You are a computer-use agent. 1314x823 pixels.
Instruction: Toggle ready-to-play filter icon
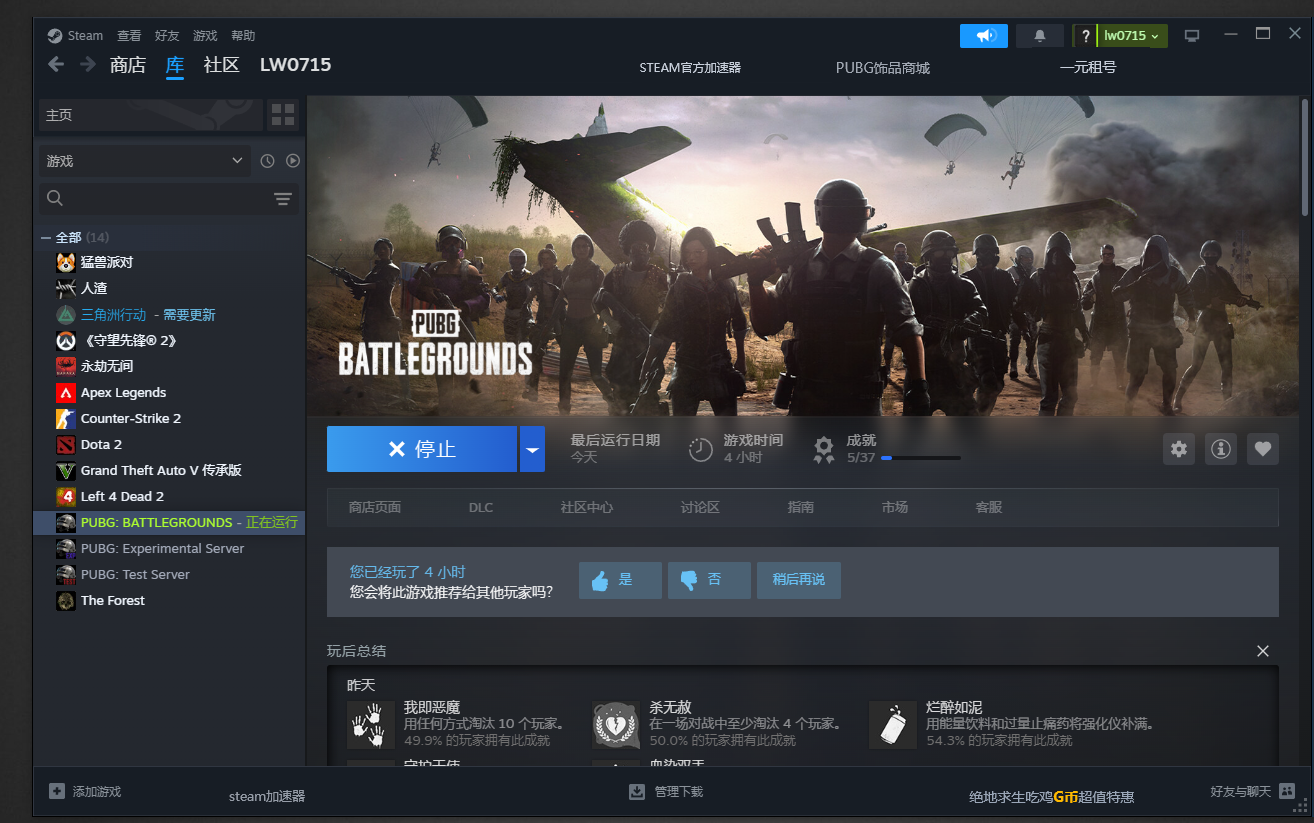coord(293,161)
